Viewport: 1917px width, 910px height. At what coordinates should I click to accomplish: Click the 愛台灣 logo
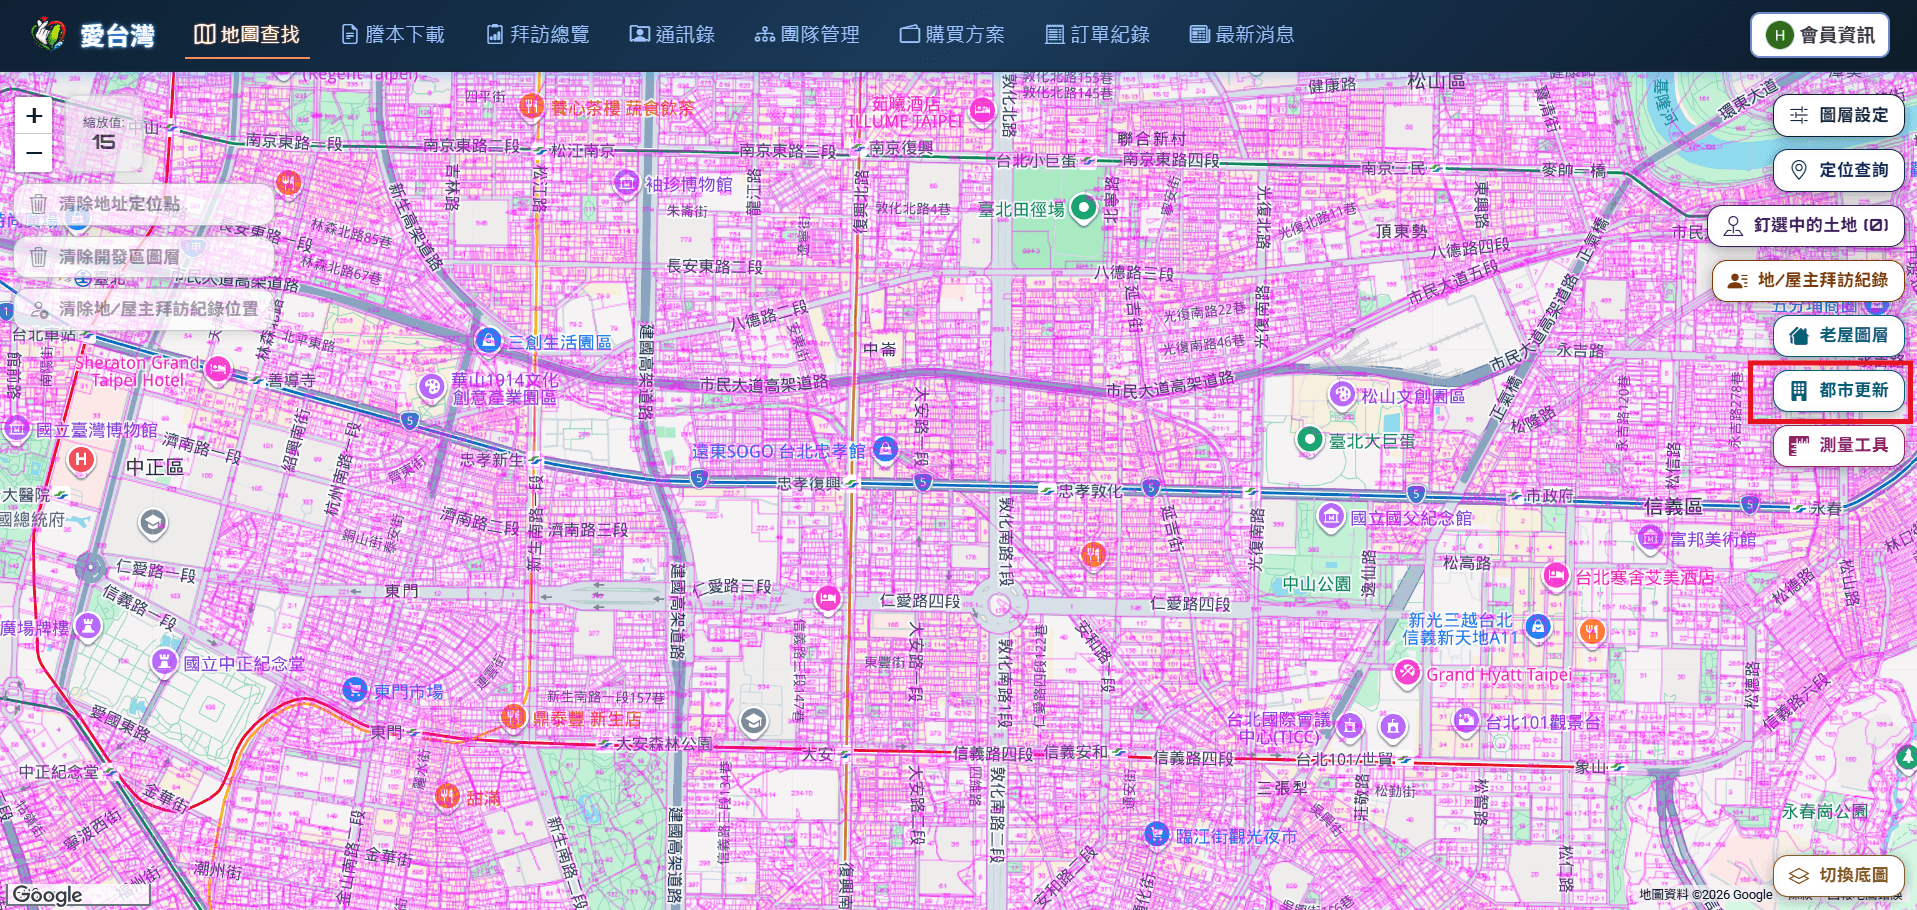(93, 35)
